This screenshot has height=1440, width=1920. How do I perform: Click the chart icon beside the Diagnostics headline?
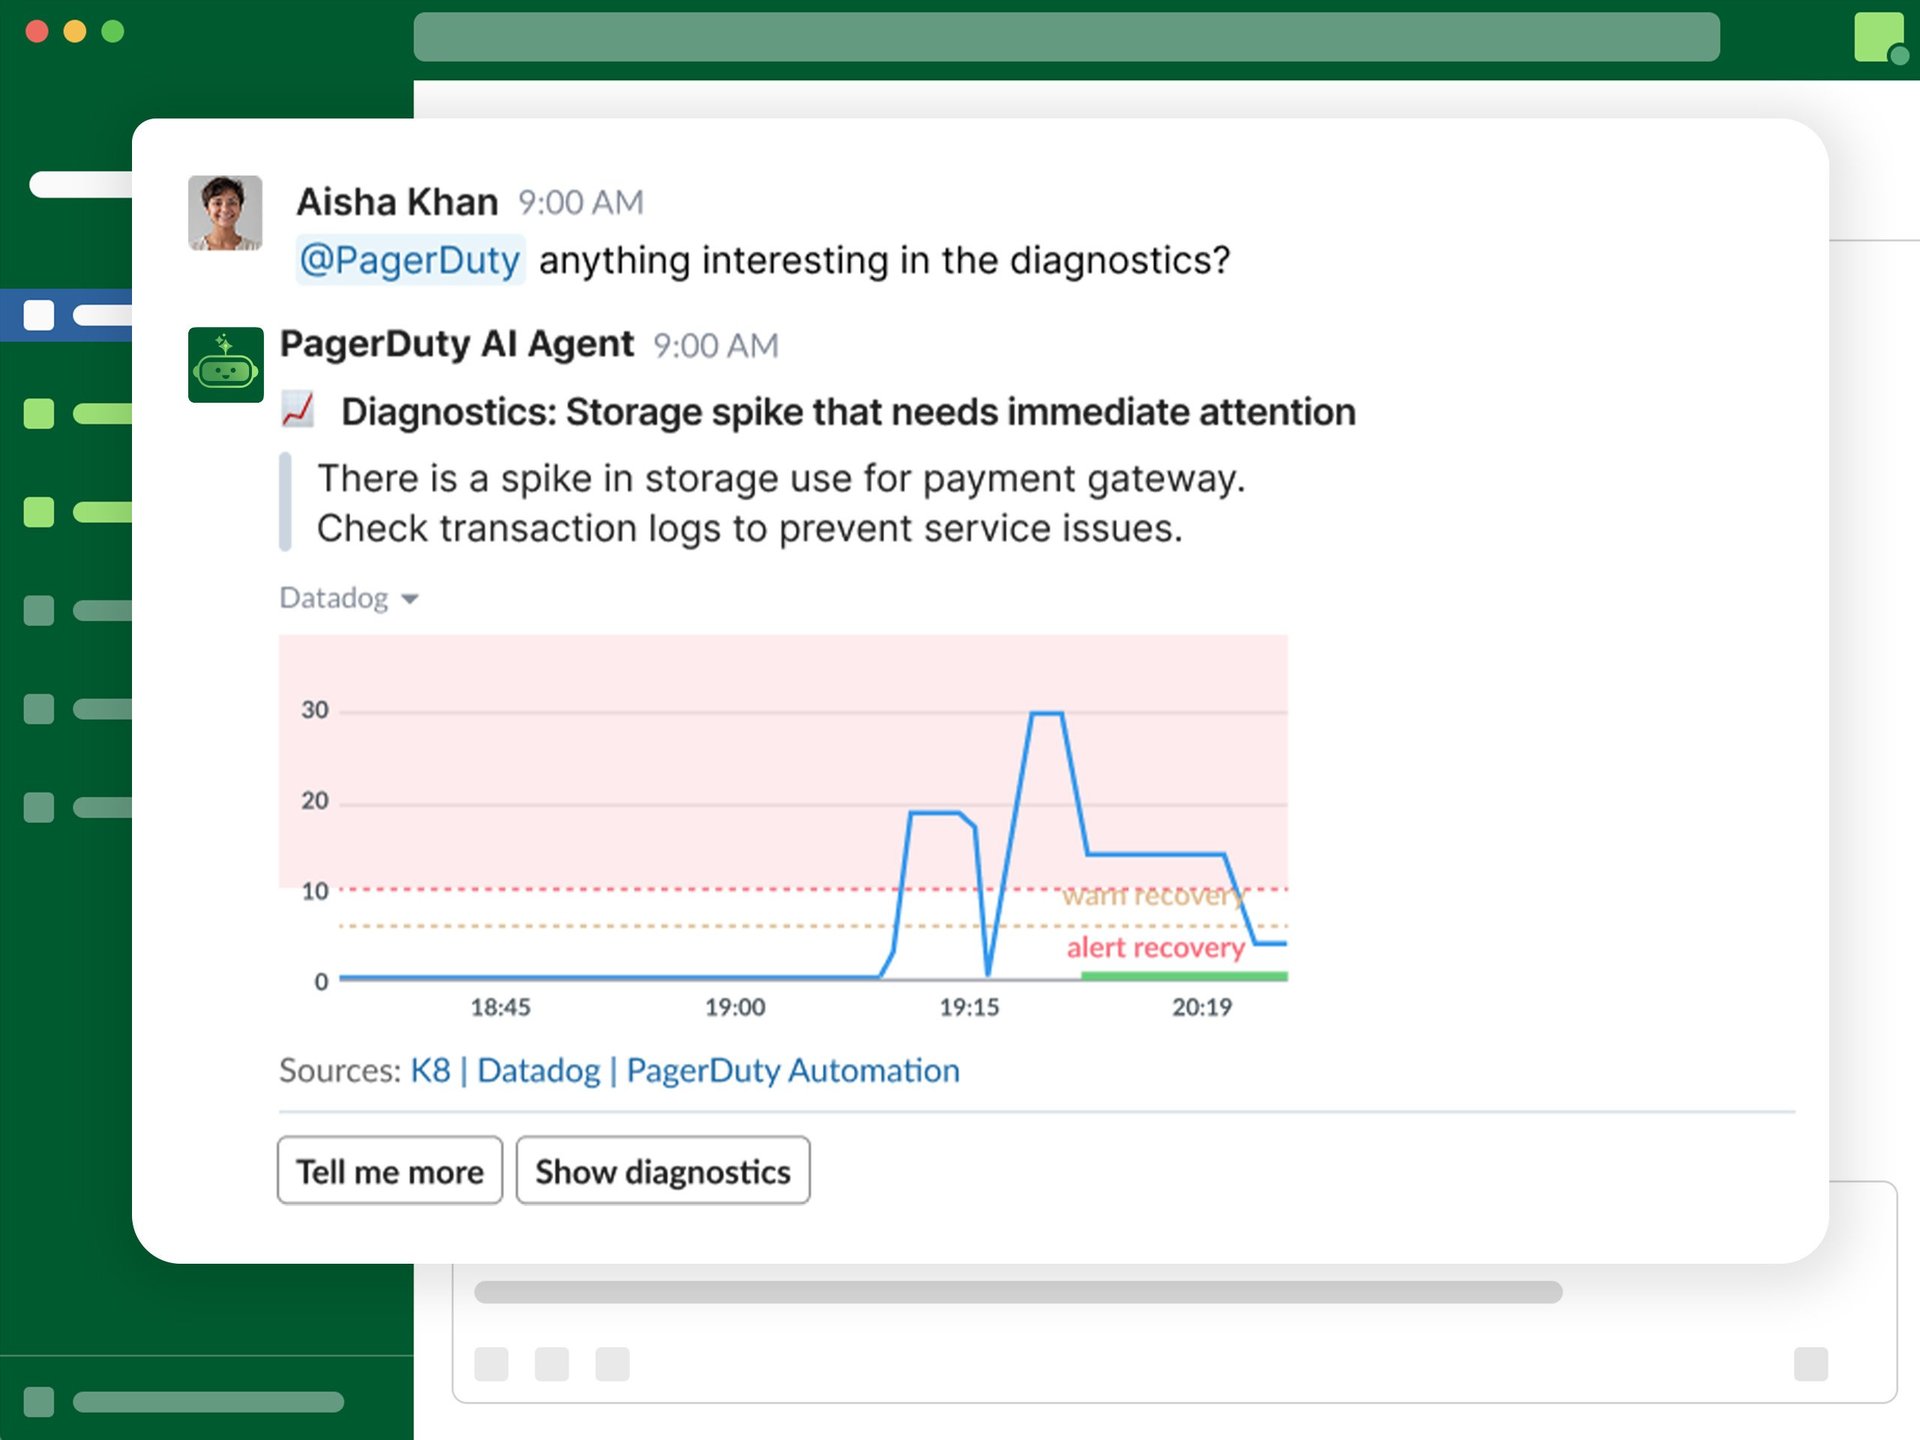[x=297, y=411]
